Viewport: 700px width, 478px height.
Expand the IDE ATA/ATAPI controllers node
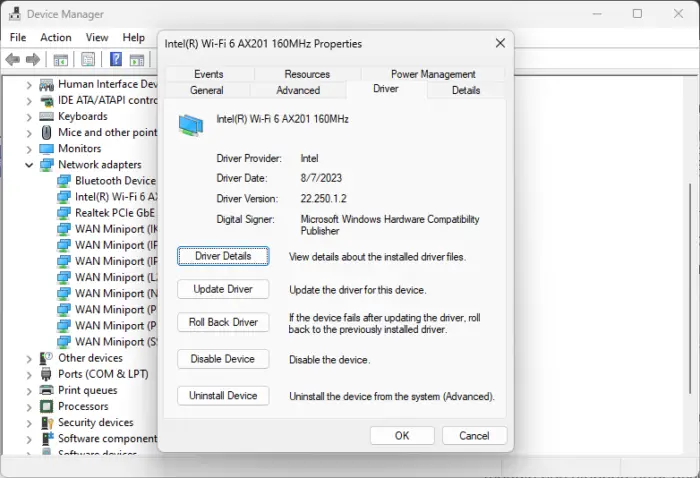coord(29,101)
